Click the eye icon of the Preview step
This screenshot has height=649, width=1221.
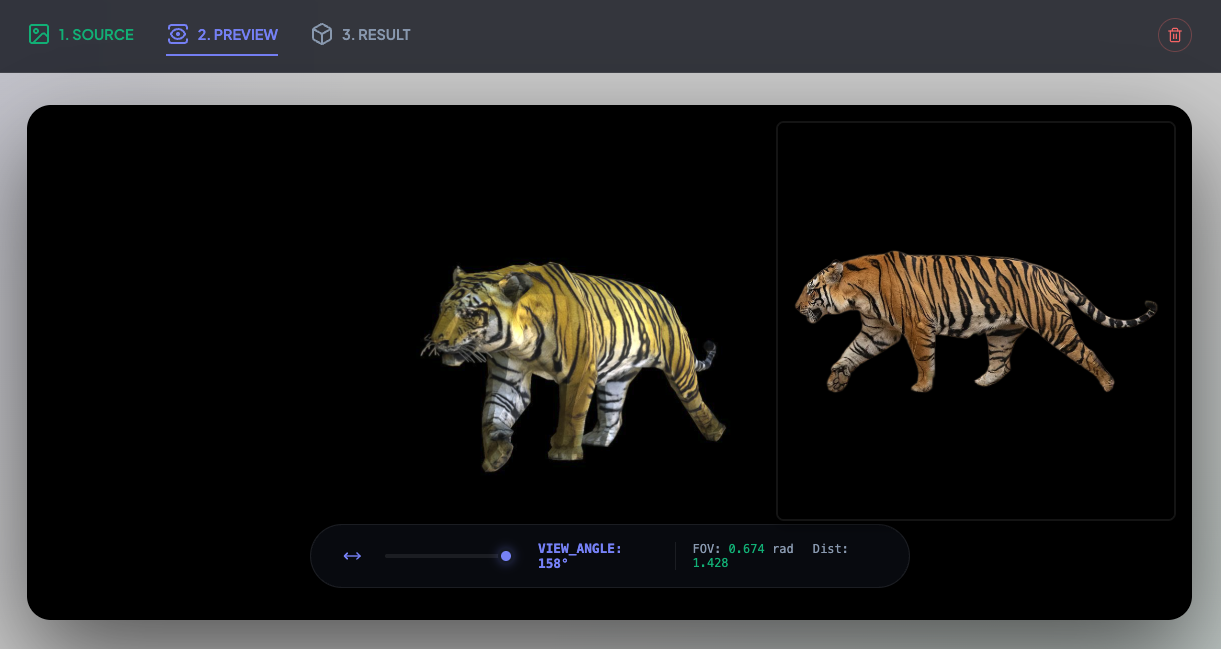[178, 34]
